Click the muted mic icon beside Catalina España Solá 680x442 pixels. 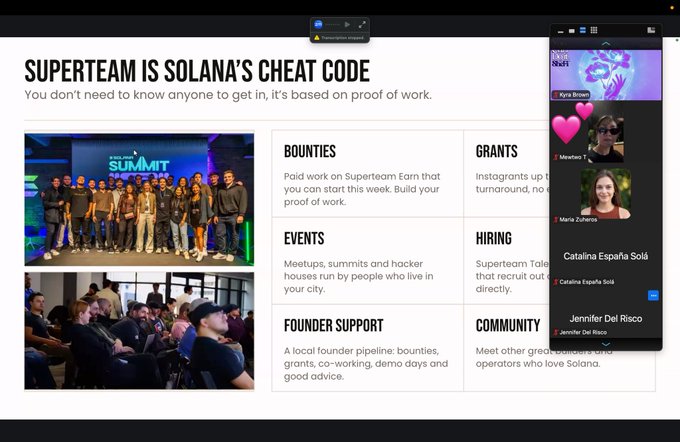tap(556, 282)
